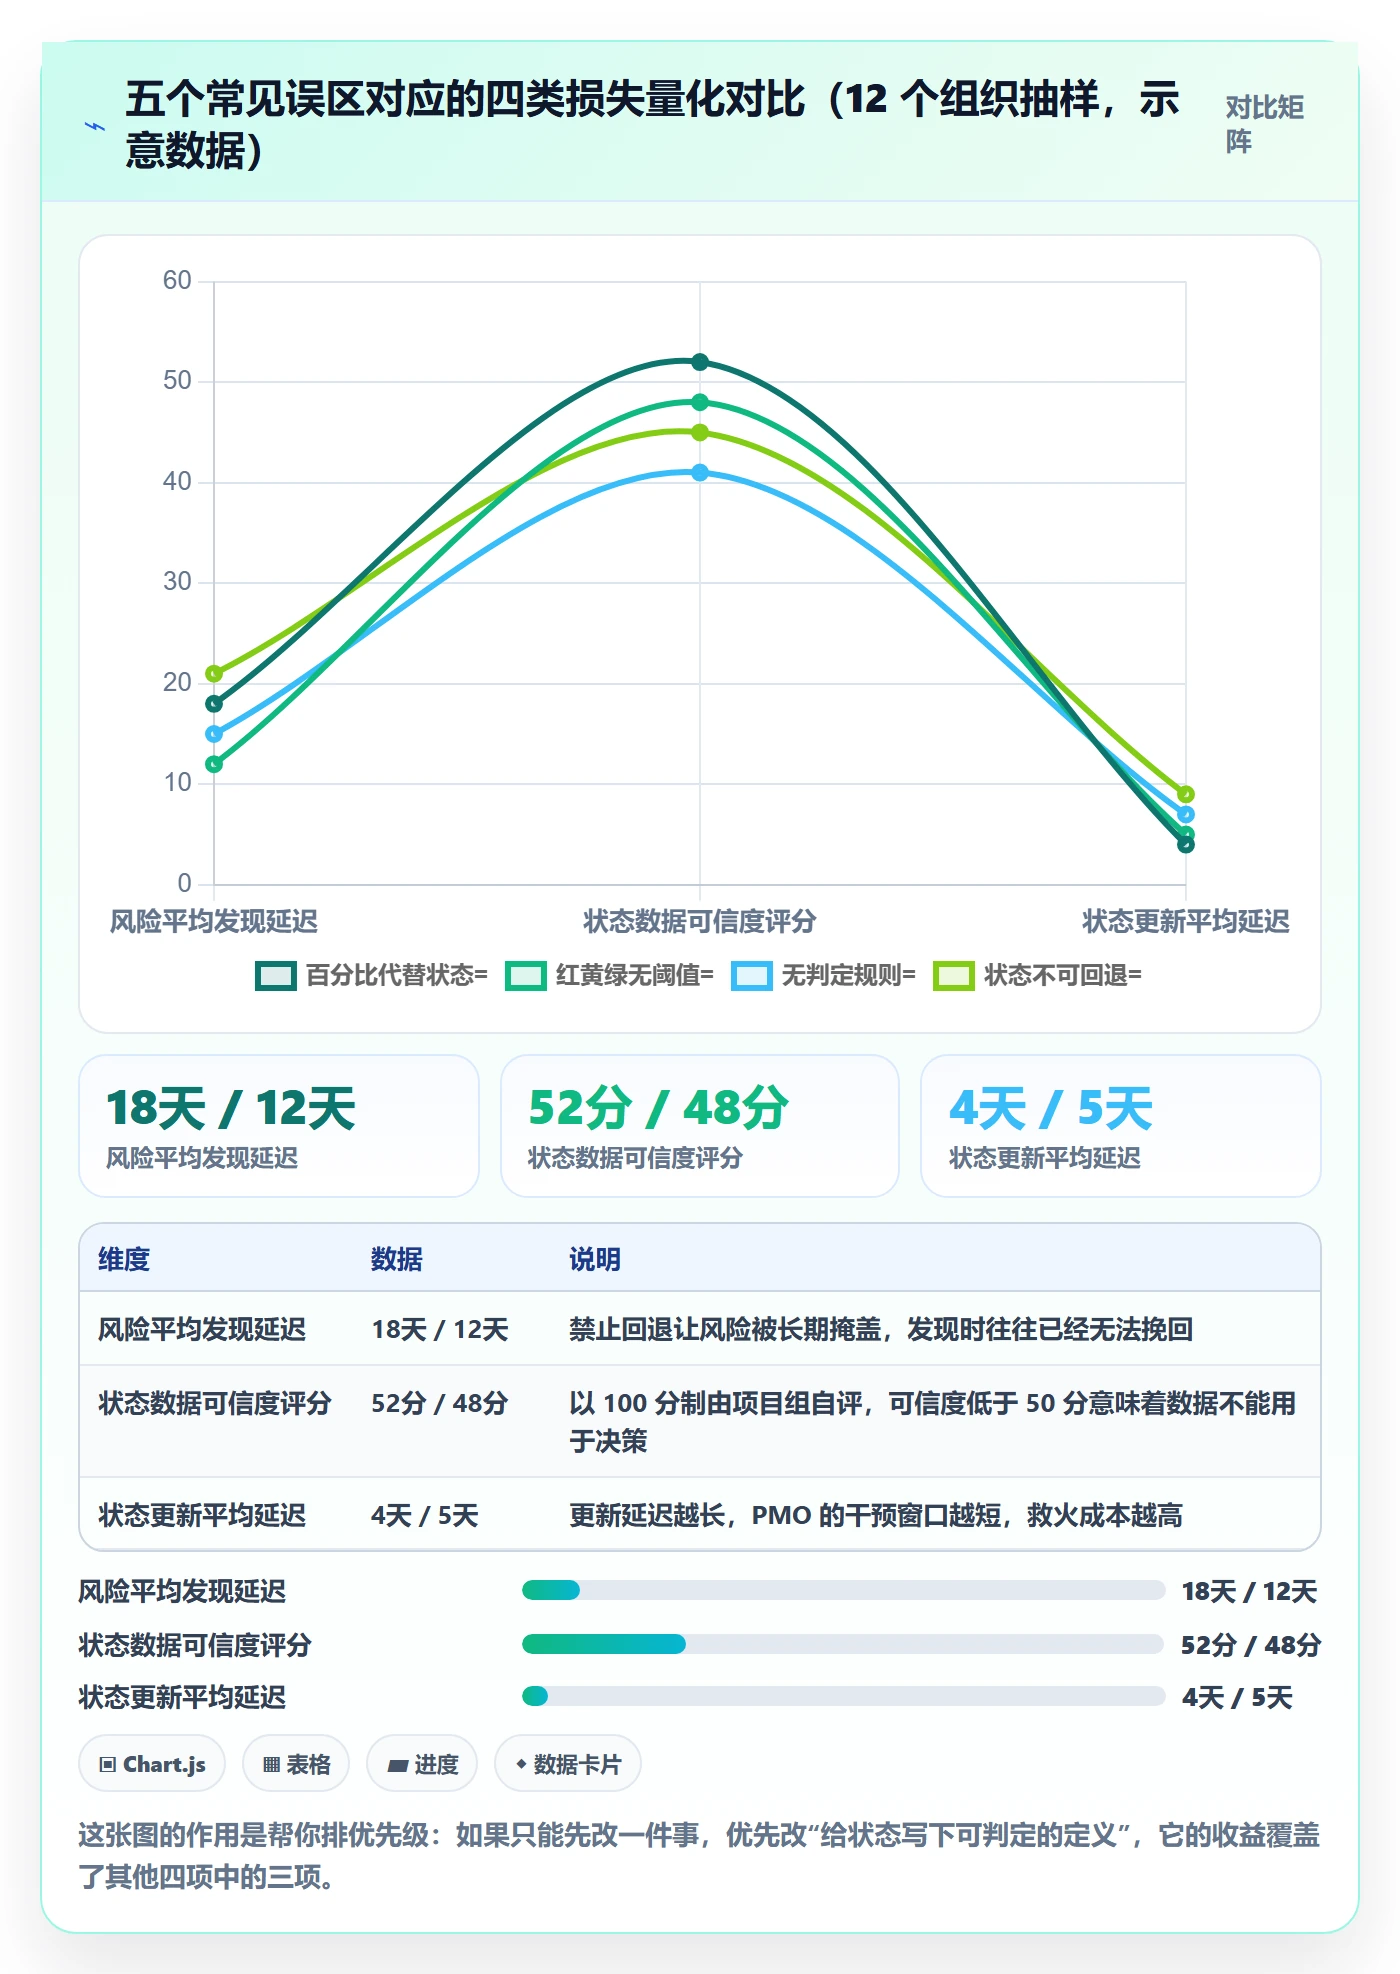This screenshot has width=1400, height=1974.
Task: Click the y-axis tick label 60
Action: pos(177,280)
